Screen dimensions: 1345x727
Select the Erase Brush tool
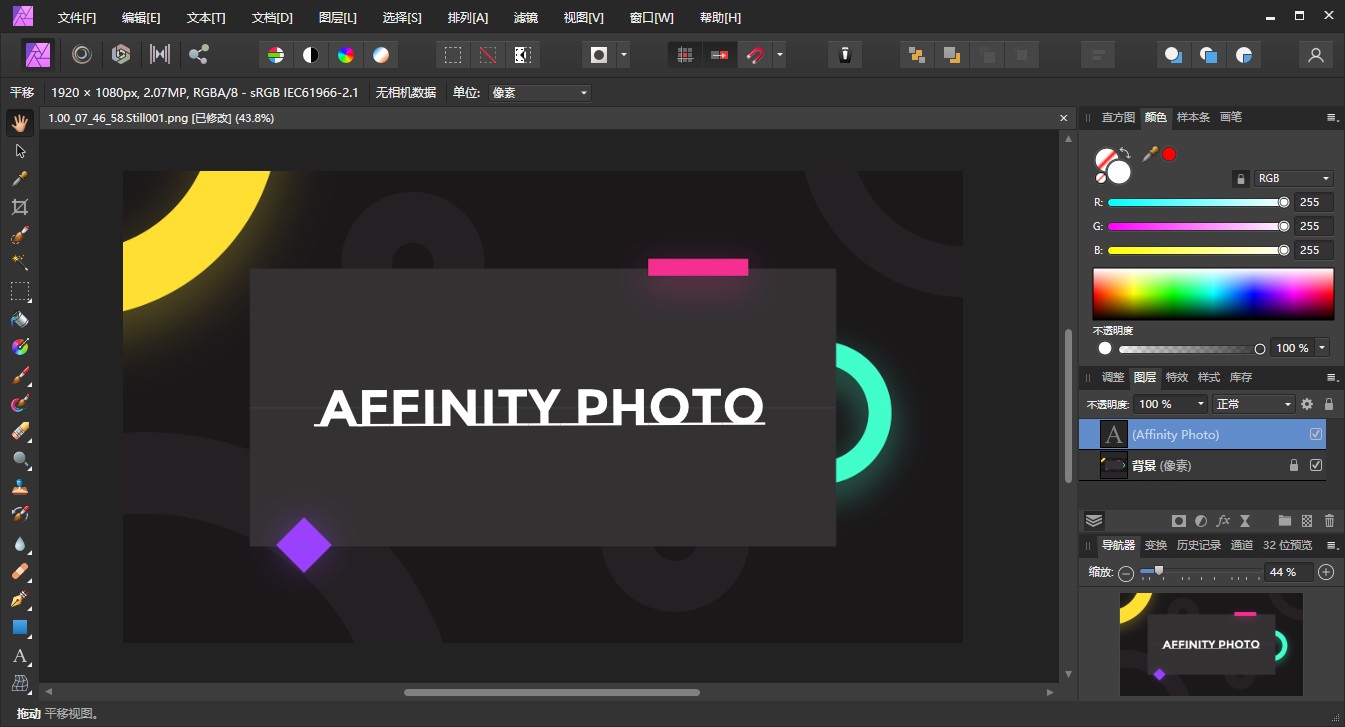point(20,431)
